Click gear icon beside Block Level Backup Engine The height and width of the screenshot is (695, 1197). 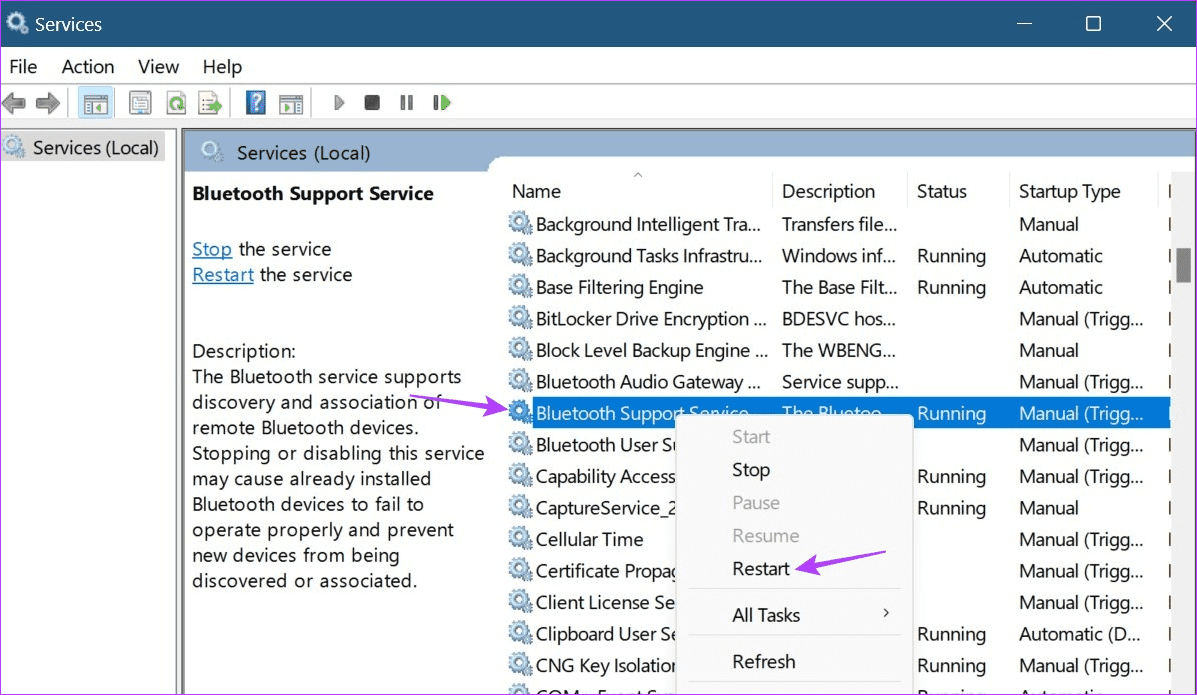point(520,349)
